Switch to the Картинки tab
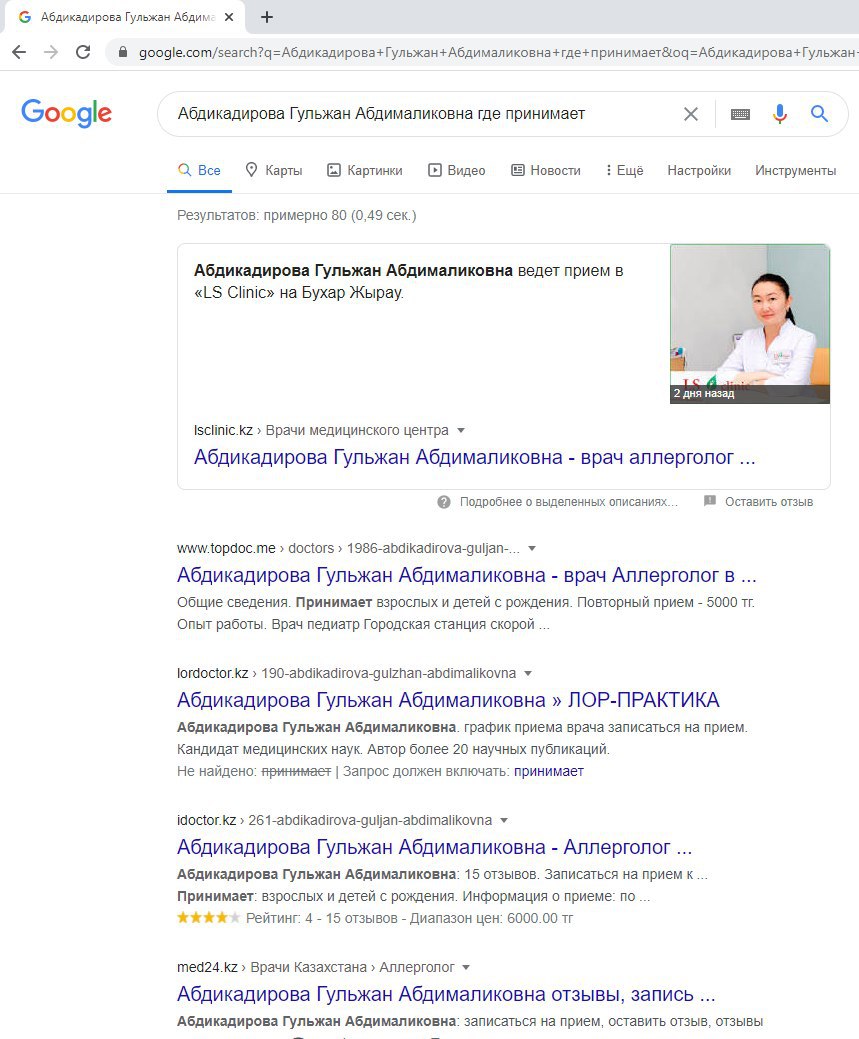The width and height of the screenshot is (859, 1039). 365,170
